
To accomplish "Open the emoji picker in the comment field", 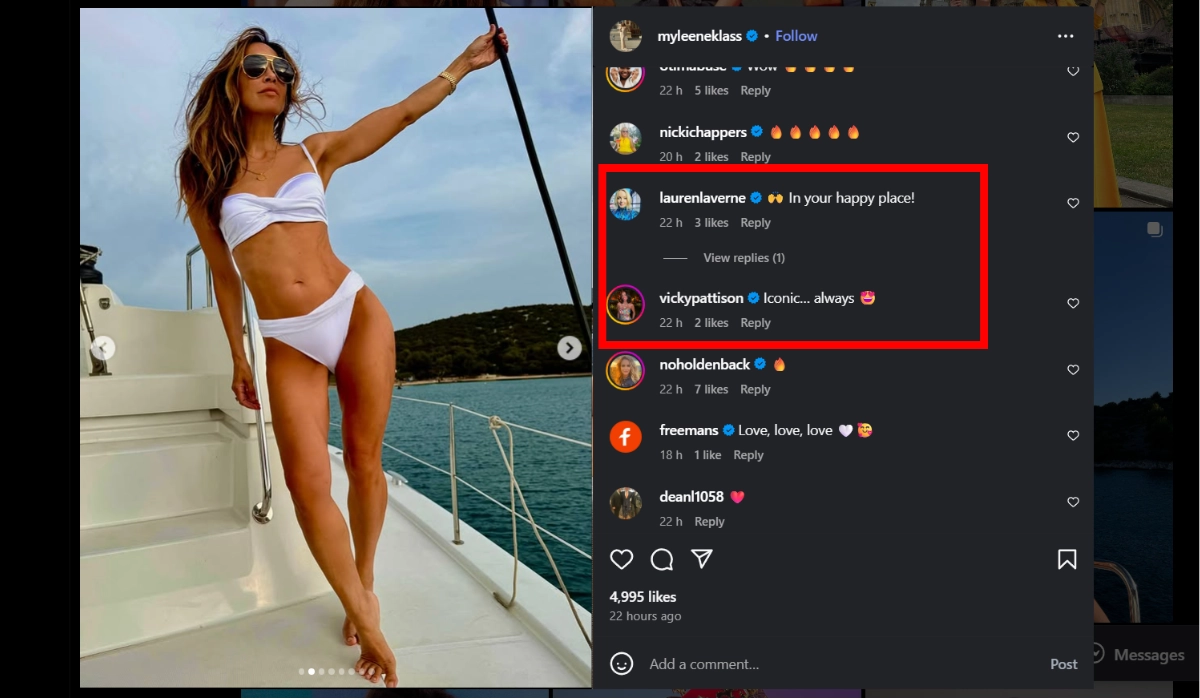I will (621, 663).
